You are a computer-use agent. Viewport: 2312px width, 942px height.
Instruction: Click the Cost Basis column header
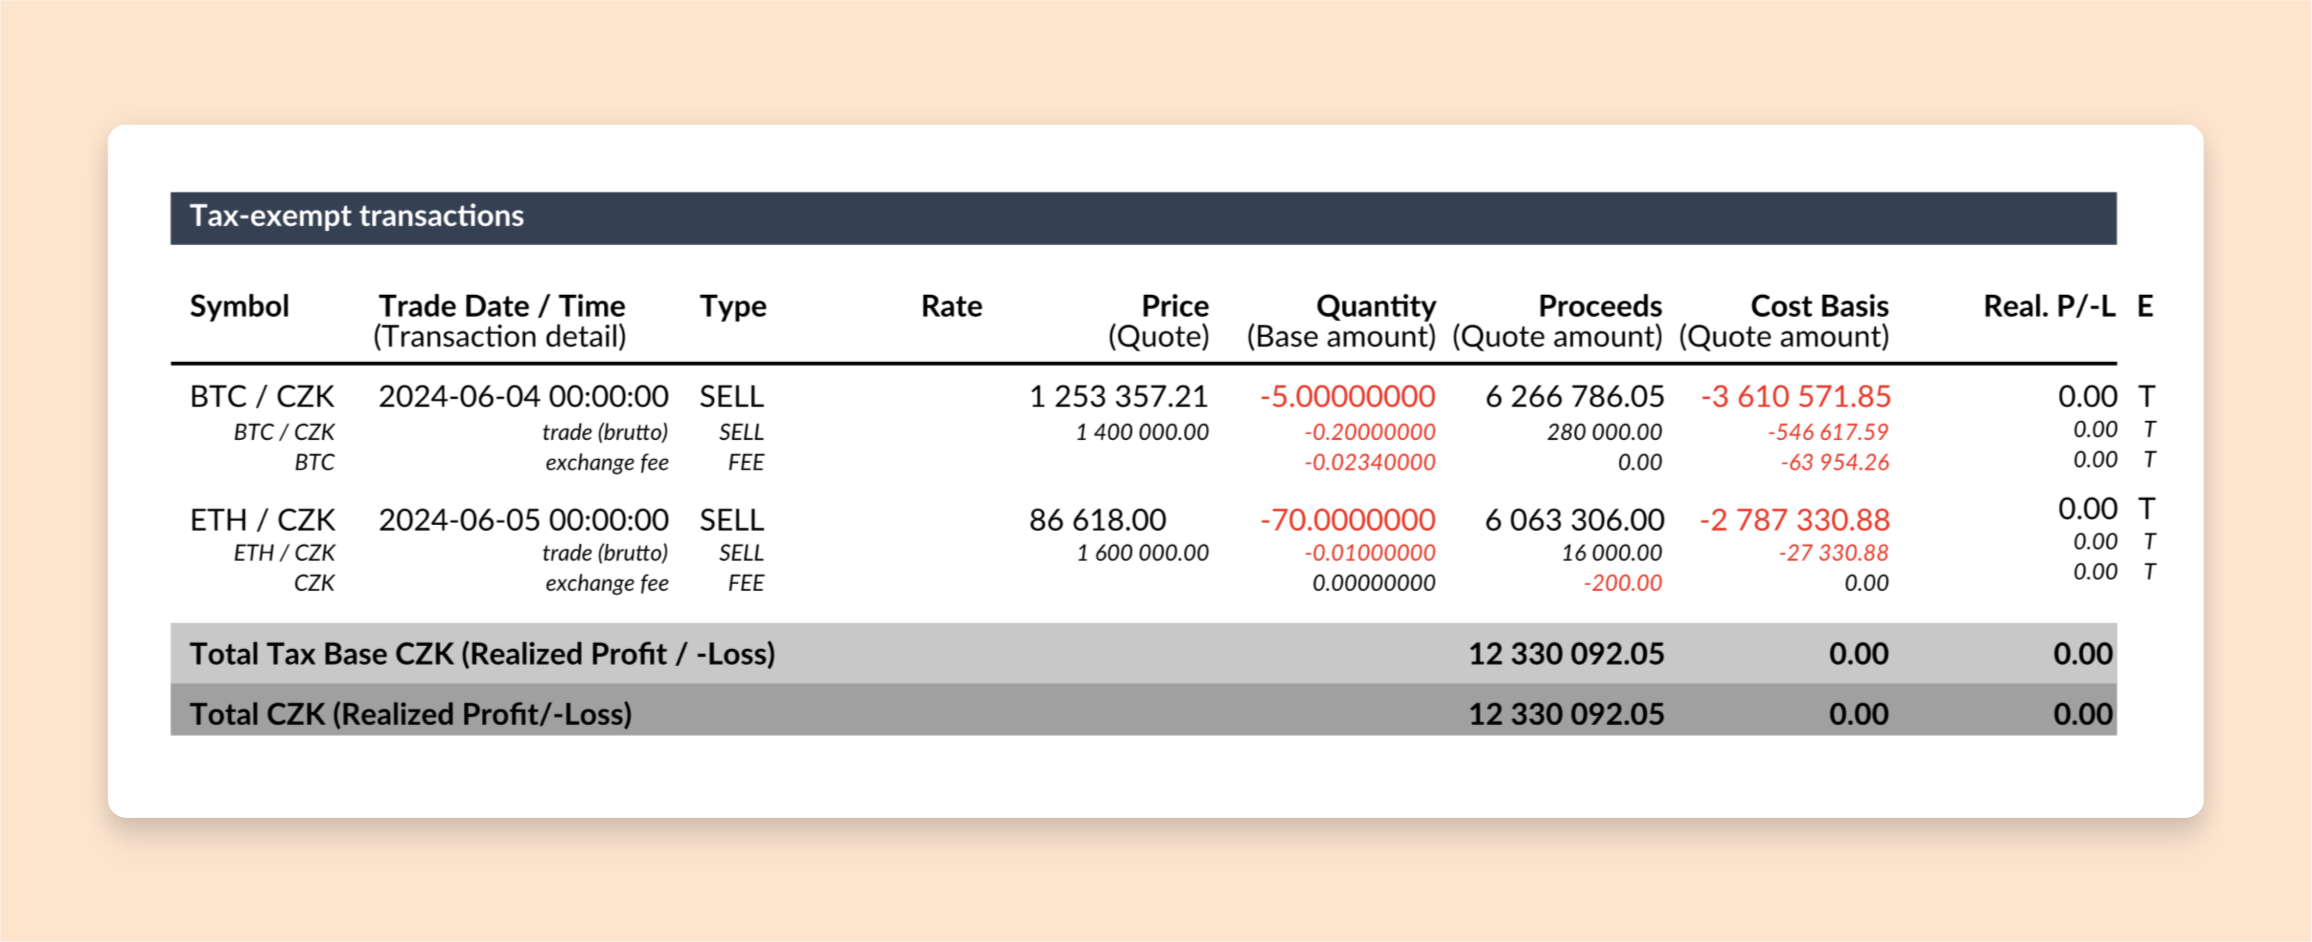coord(1784,321)
